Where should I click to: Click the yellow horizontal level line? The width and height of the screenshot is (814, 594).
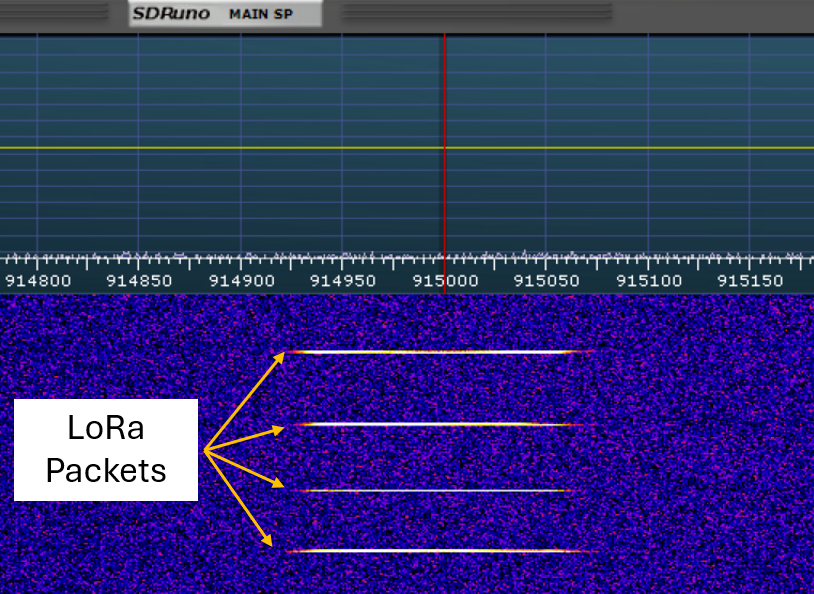pyautogui.click(x=407, y=148)
